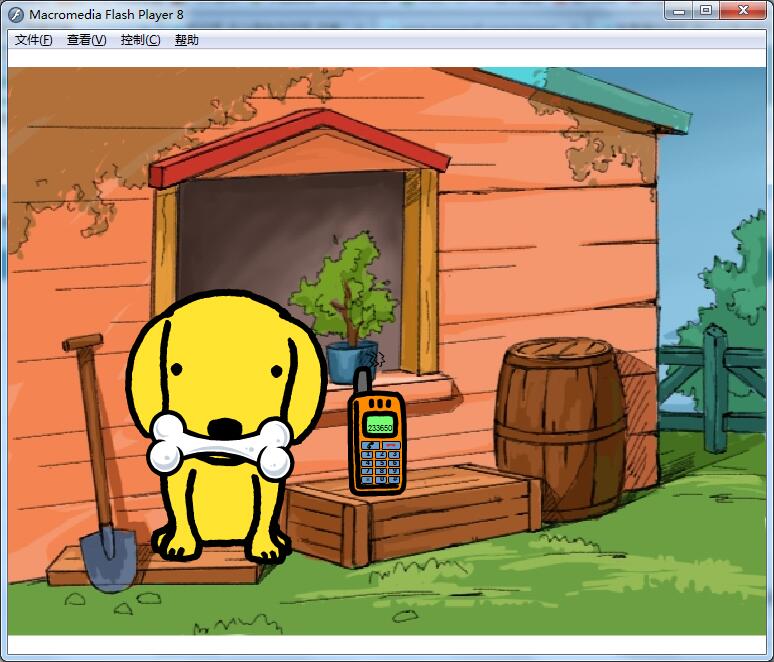The image size is (774, 662).
Task: Click the shovel leaning on the wall
Action: (101, 463)
